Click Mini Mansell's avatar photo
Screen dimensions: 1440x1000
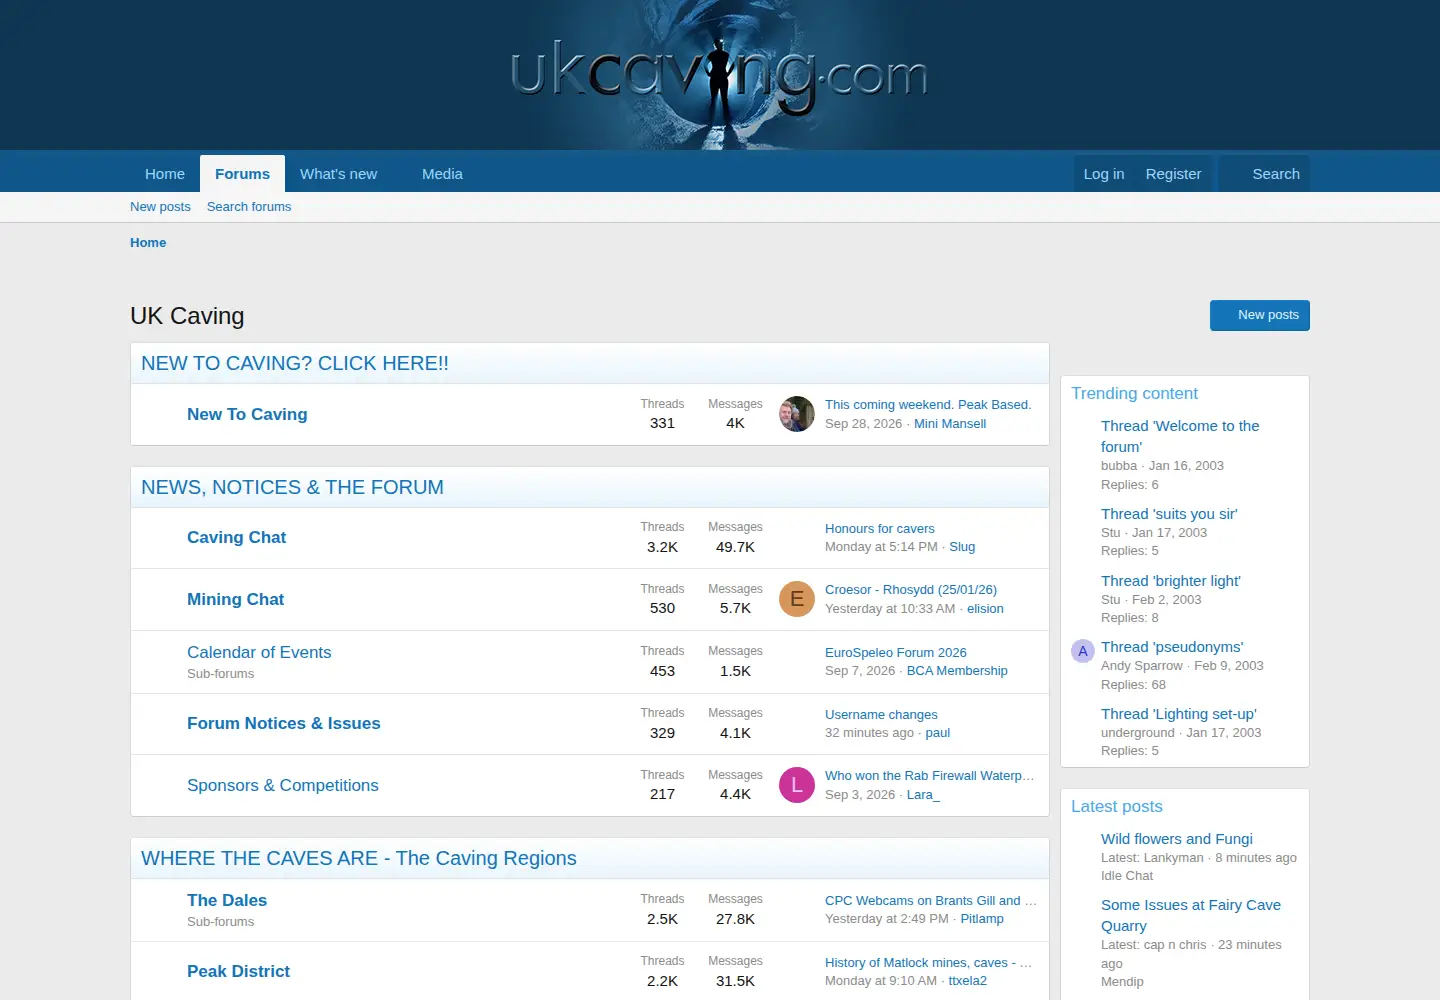(797, 414)
